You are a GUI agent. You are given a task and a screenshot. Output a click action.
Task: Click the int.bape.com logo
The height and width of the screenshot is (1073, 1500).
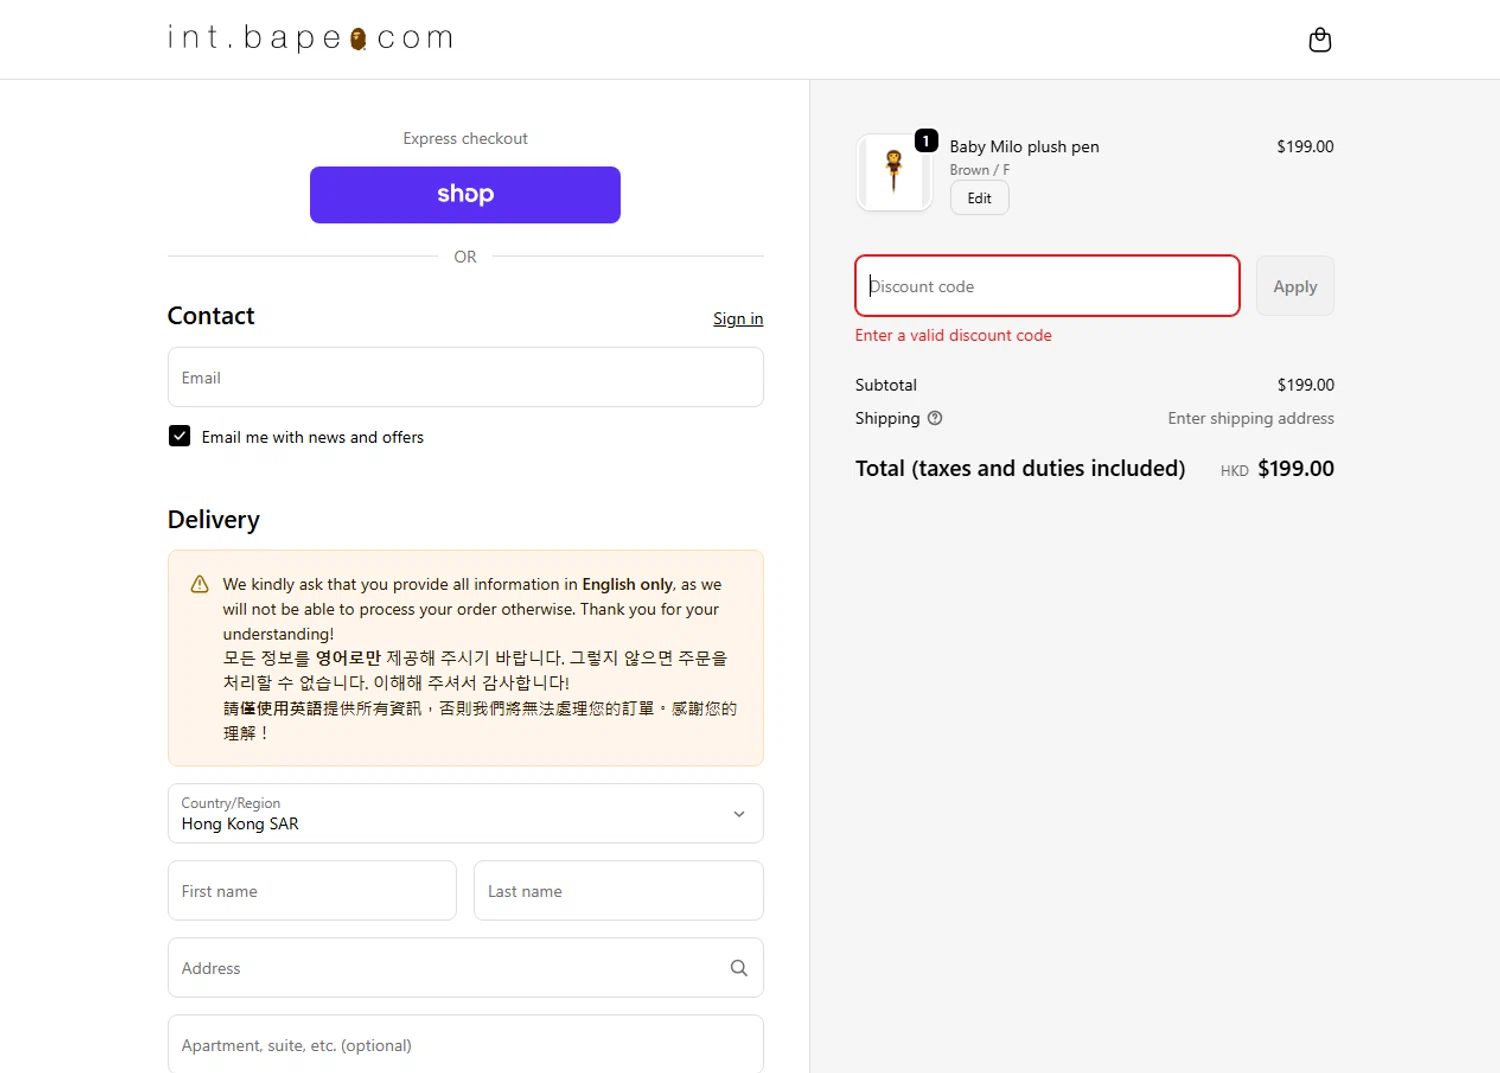coord(311,38)
